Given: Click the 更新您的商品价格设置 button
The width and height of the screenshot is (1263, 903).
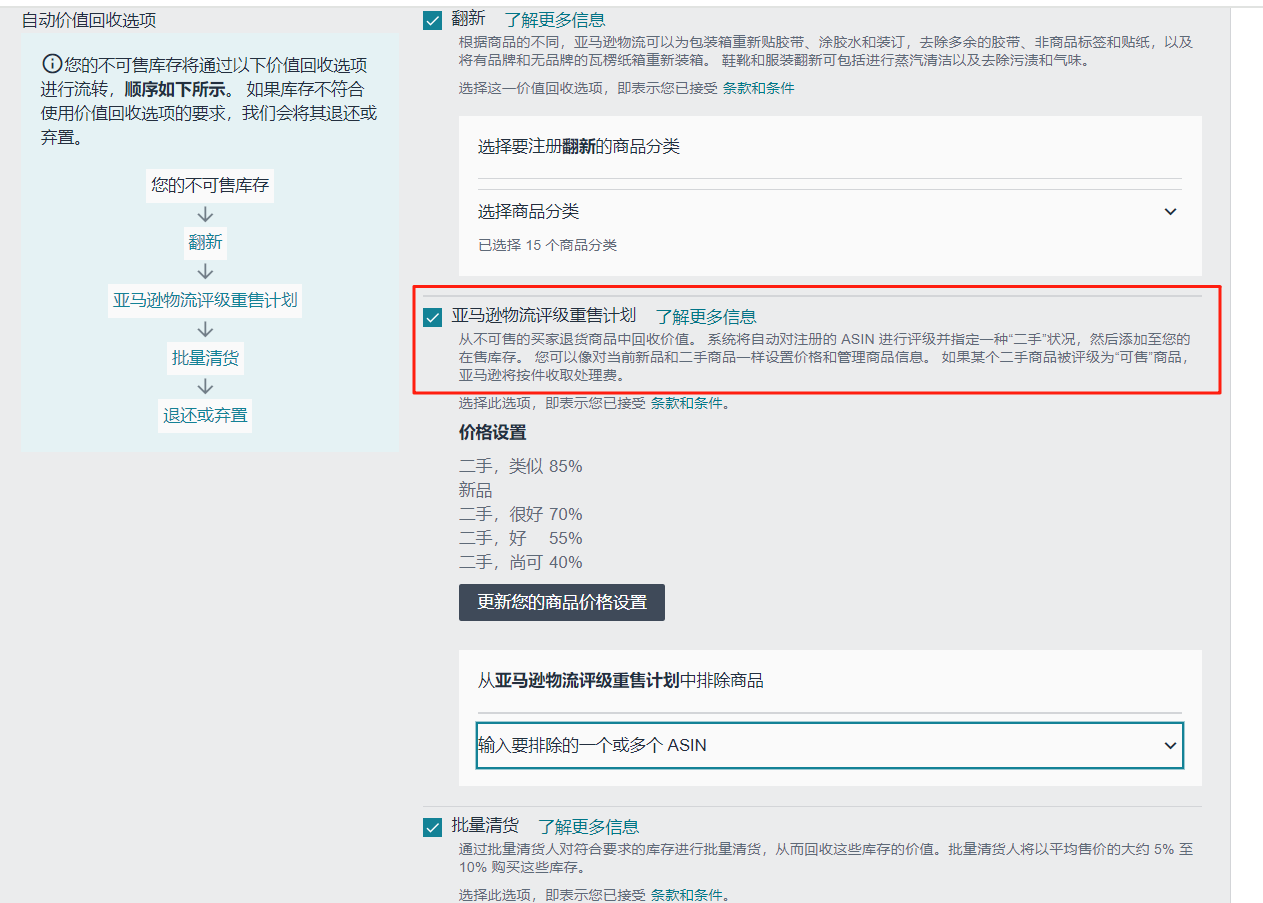Looking at the screenshot, I should (562, 602).
